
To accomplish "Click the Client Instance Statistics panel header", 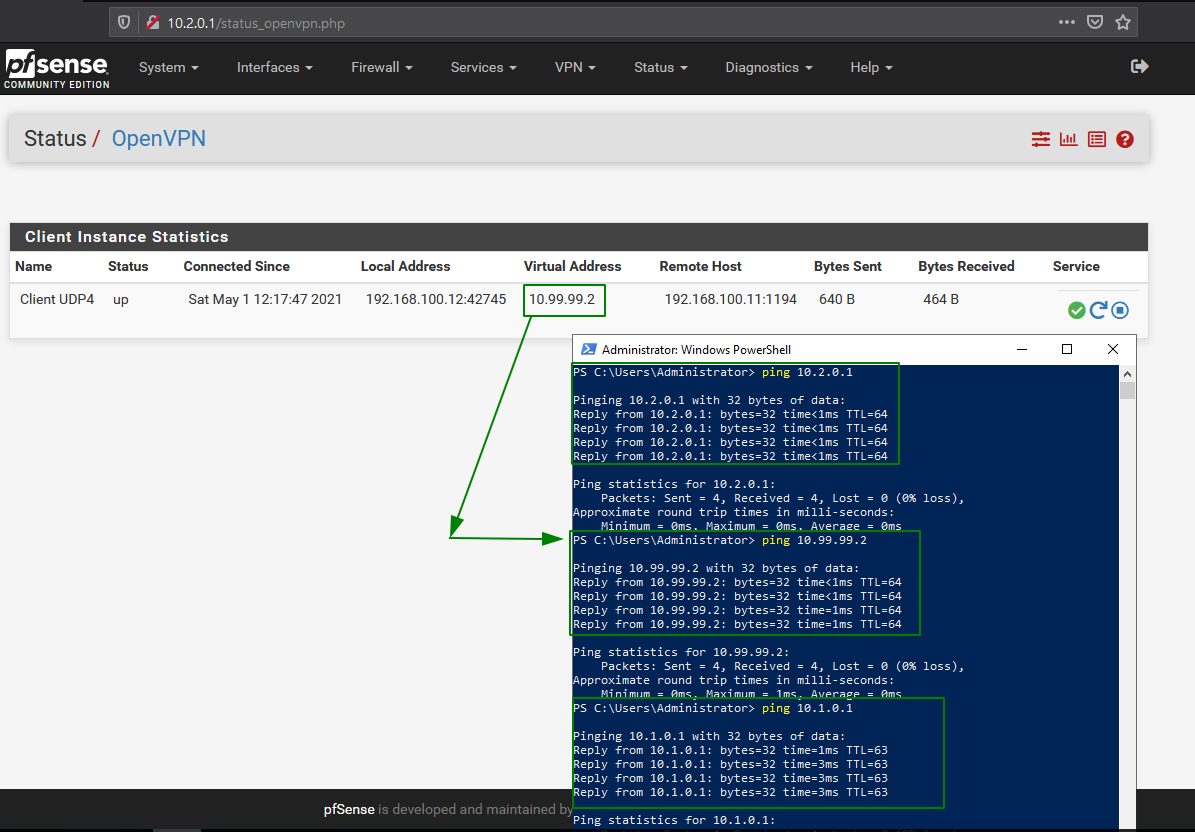I will tap(578, 237).
